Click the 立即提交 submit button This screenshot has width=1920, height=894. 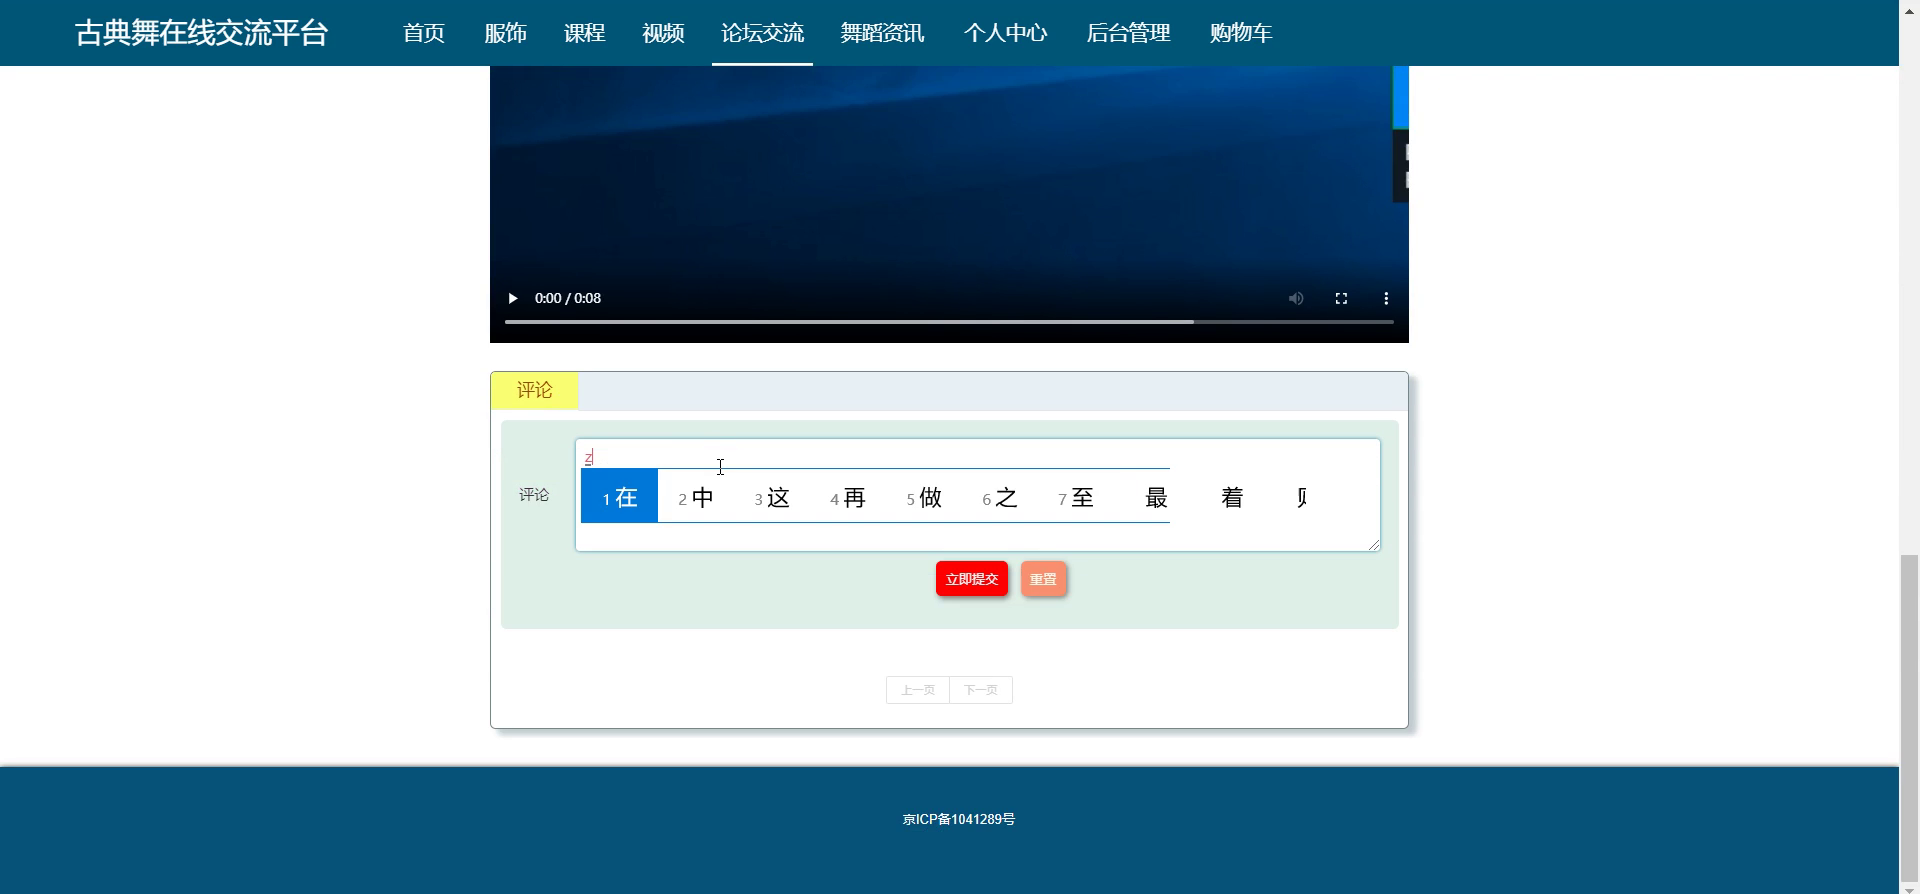(972, 579)
